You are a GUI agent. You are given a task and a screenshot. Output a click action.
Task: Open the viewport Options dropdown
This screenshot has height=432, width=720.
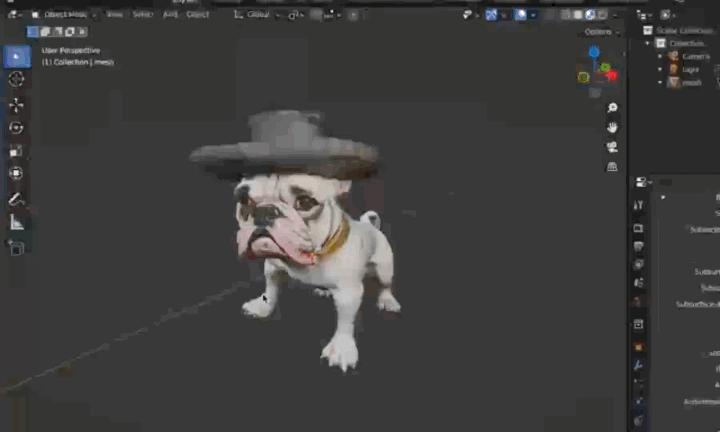pyautogui.click(x=602, y=32)
